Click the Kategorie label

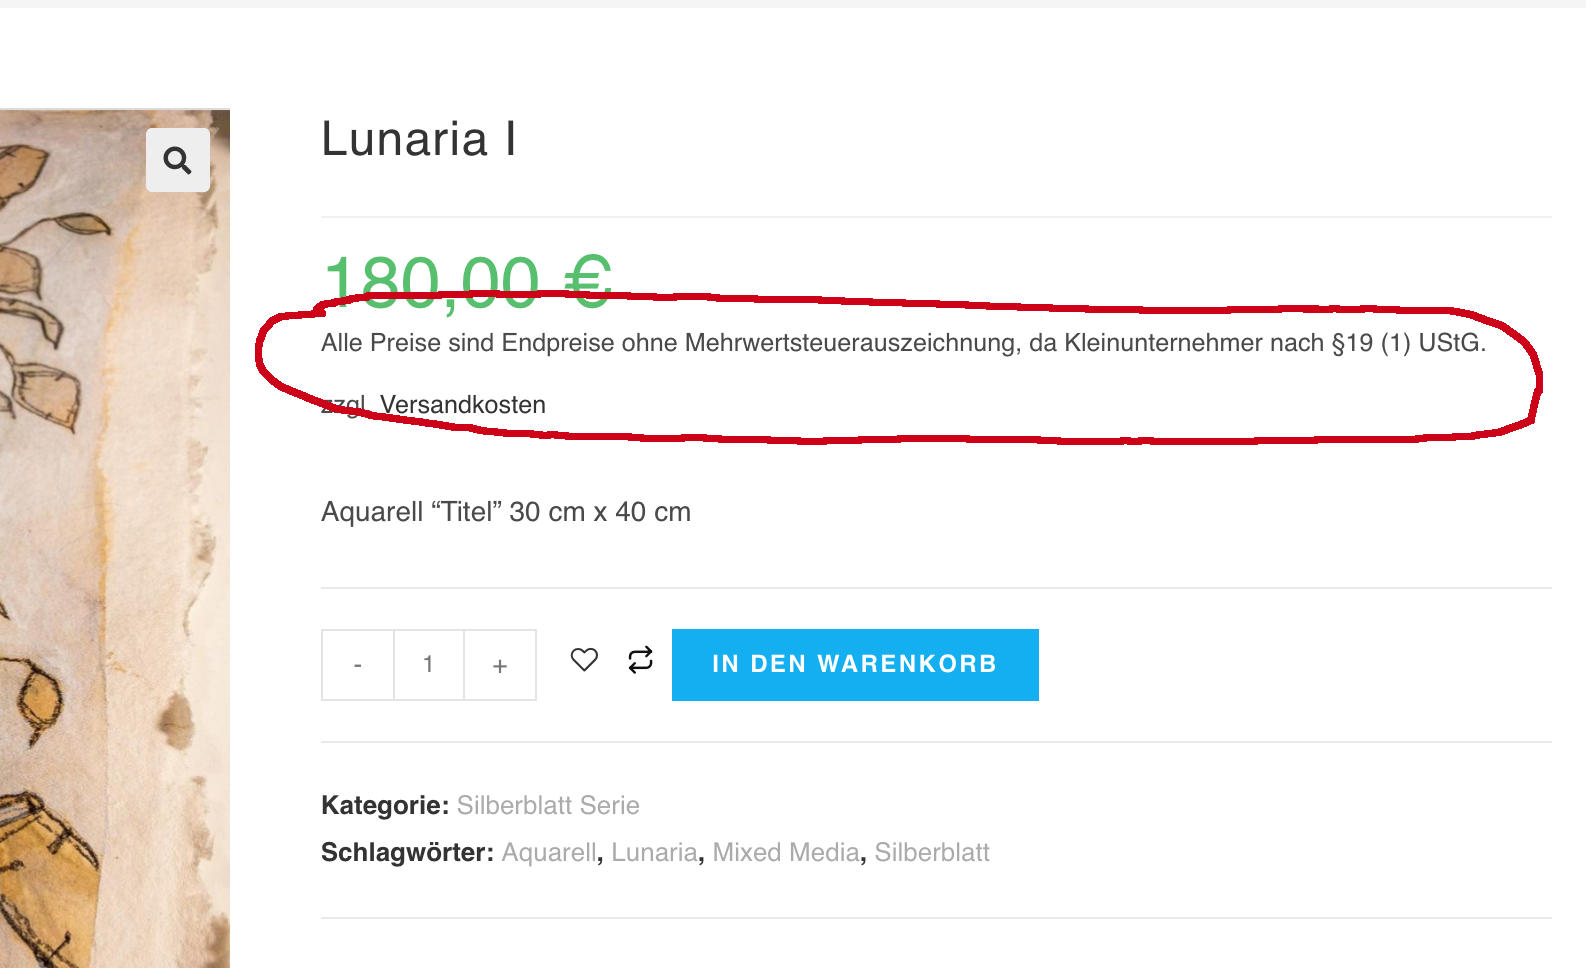[385, 805]
